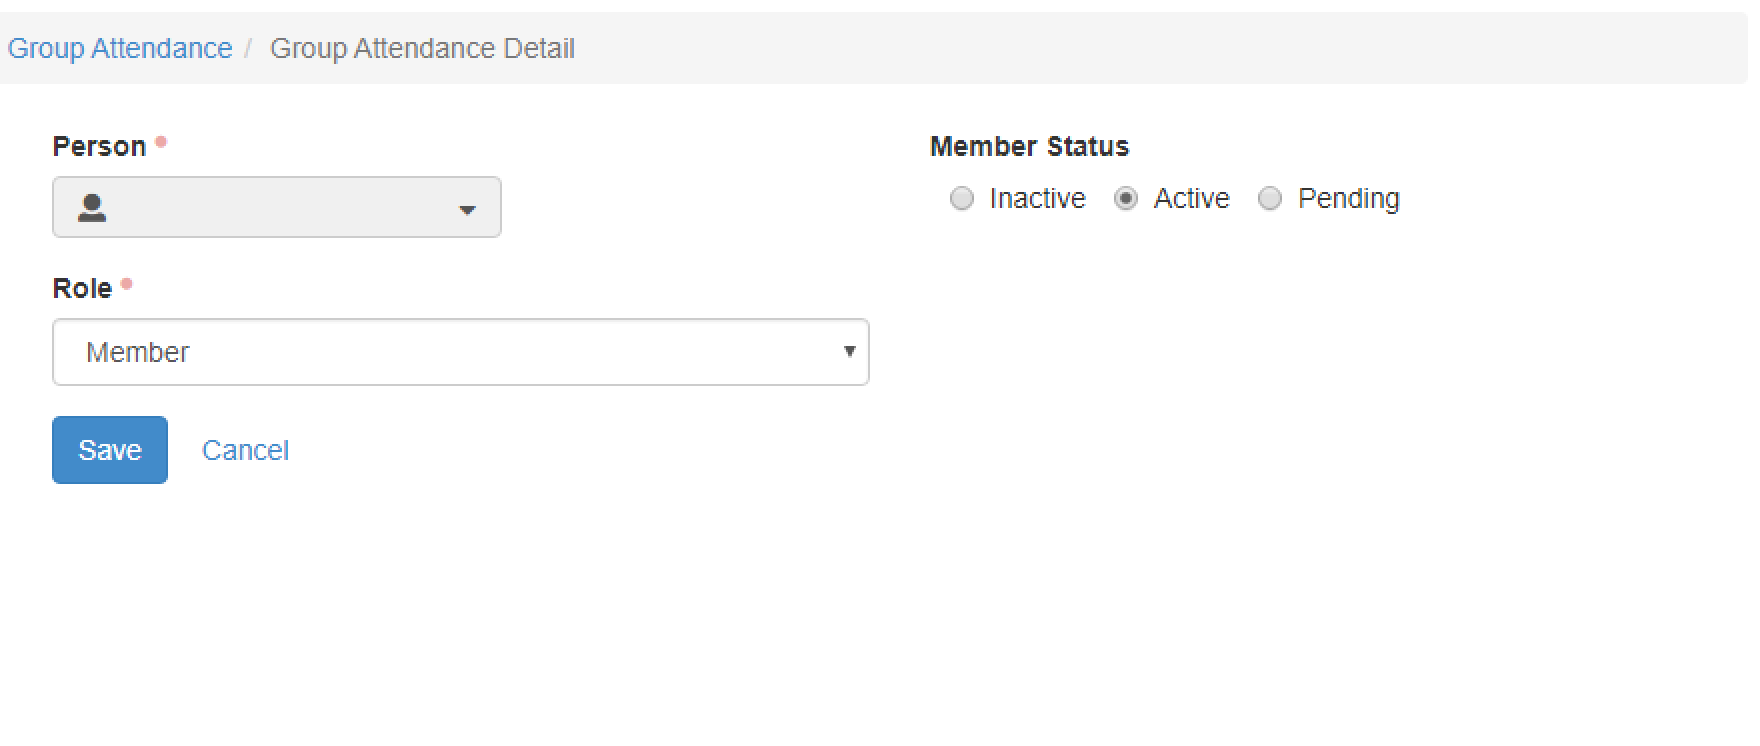Select the Group Attendance Detail breadcrumb item
Screen dimensions: 1760x746
pyautogui.click(x=423, y=47)
